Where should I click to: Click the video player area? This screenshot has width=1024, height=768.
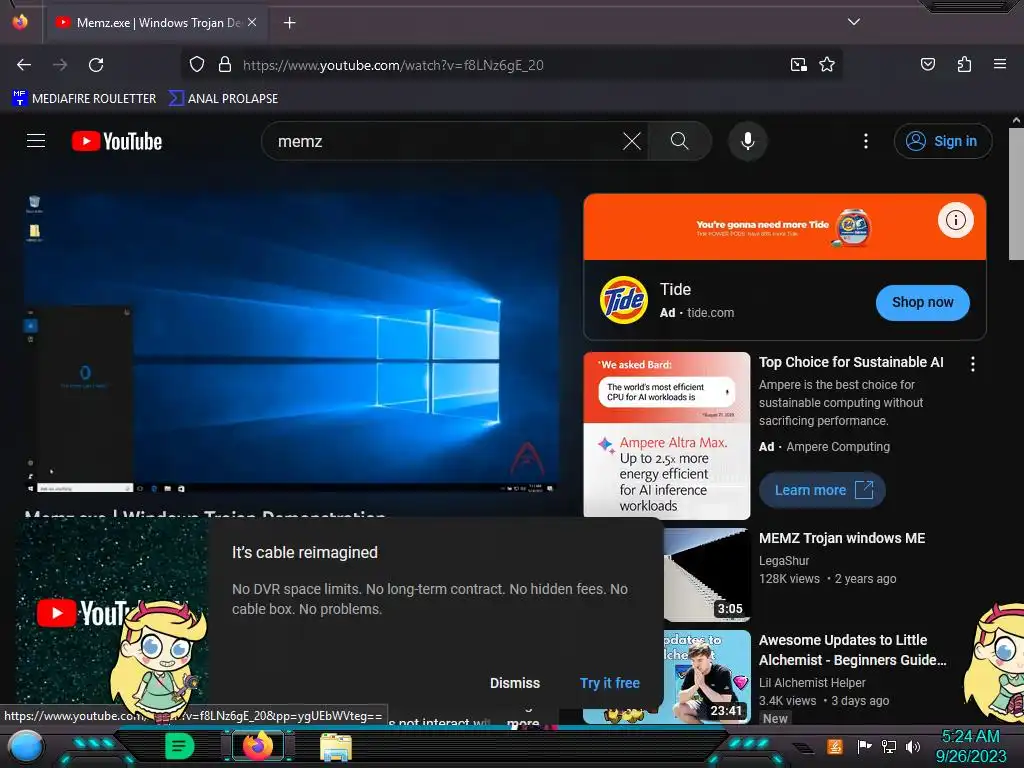point(291,343)
